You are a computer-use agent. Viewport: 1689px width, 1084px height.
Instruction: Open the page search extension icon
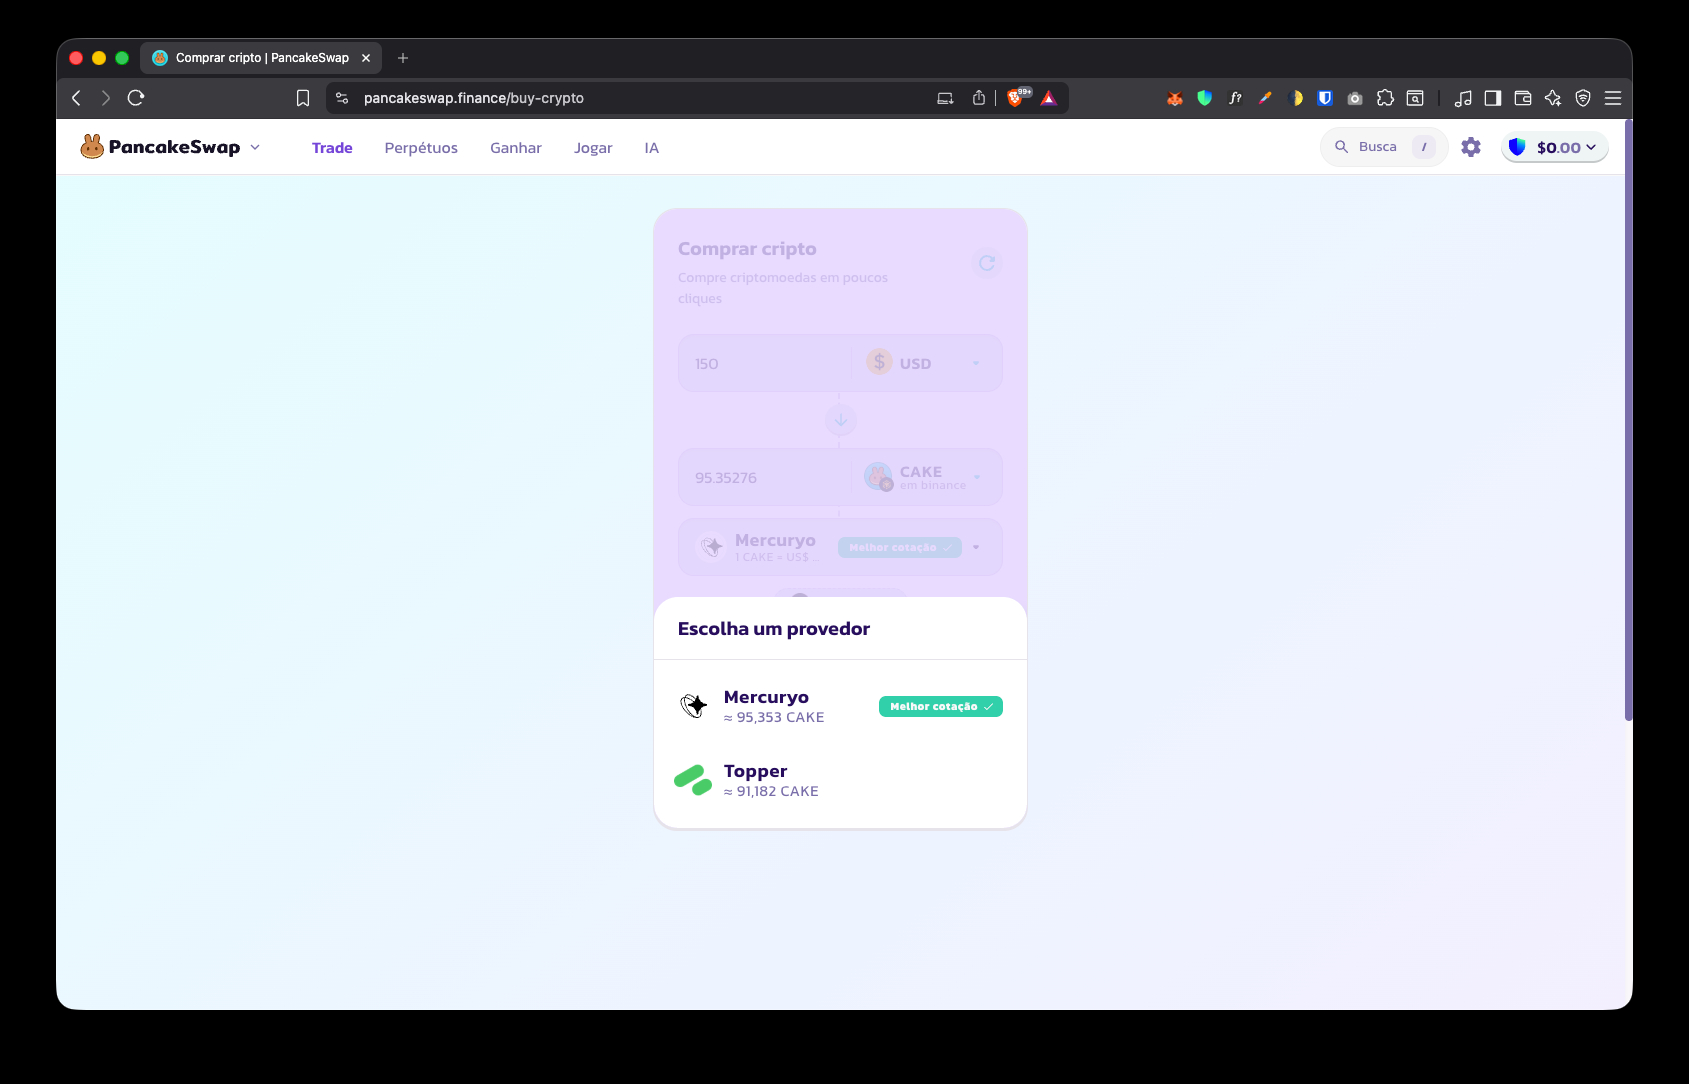click(x=1415, y=98)
